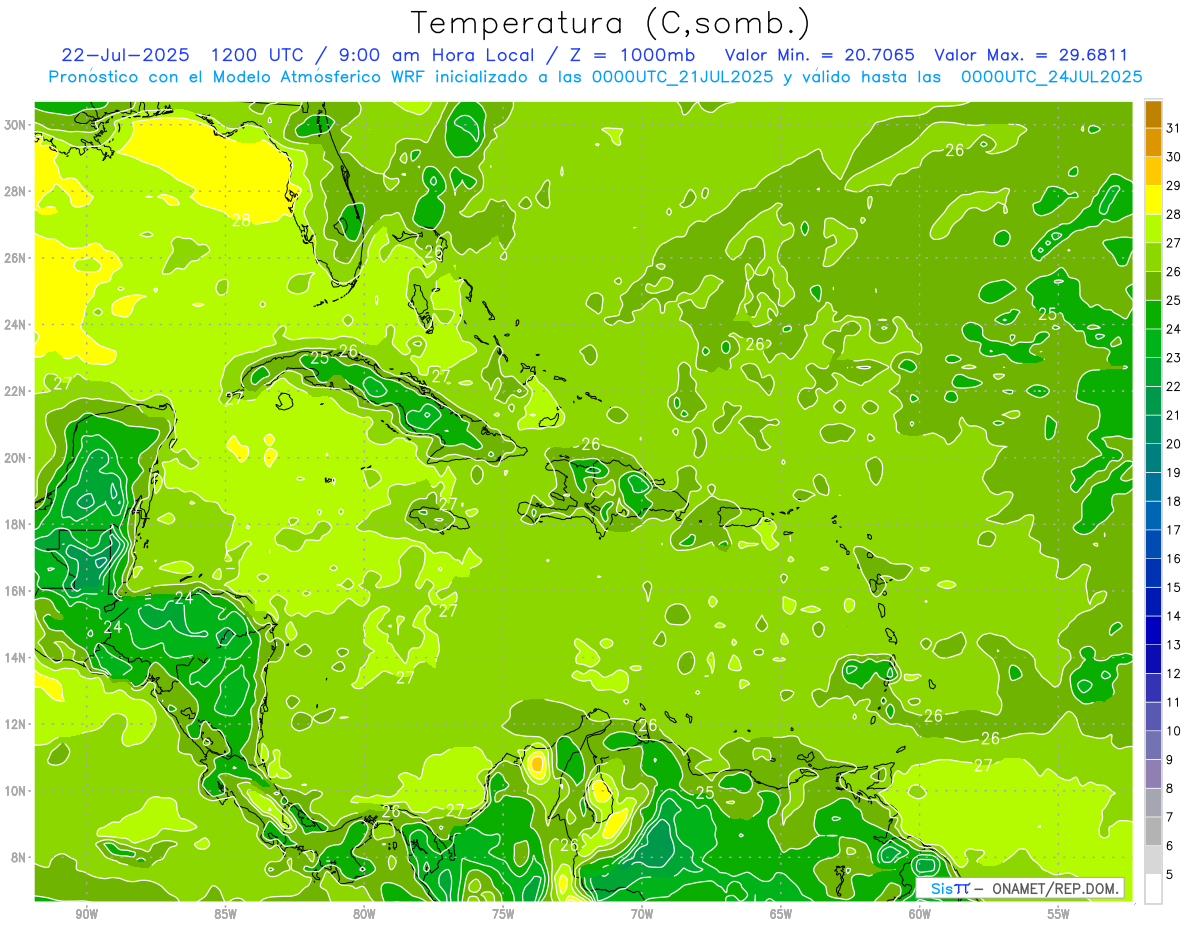This screenshot has height=927, width=1200.
Task: Click the 10N latitude axis label
Action: [15, 790]
